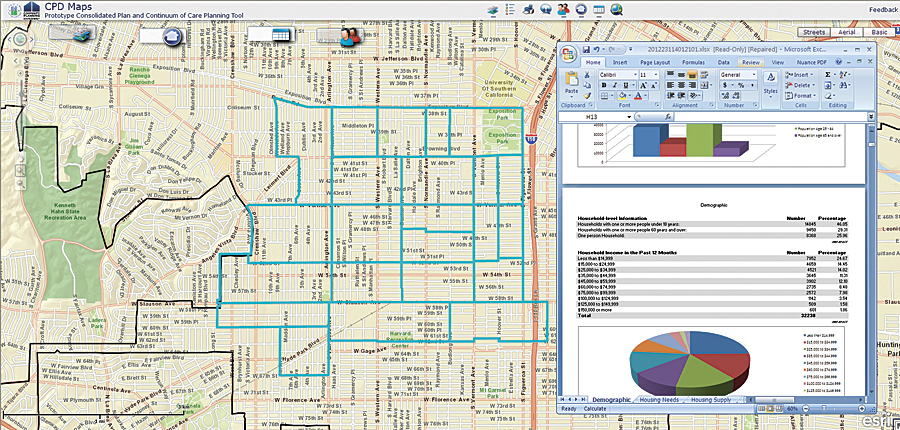Open the General number format dropdown

754,75
